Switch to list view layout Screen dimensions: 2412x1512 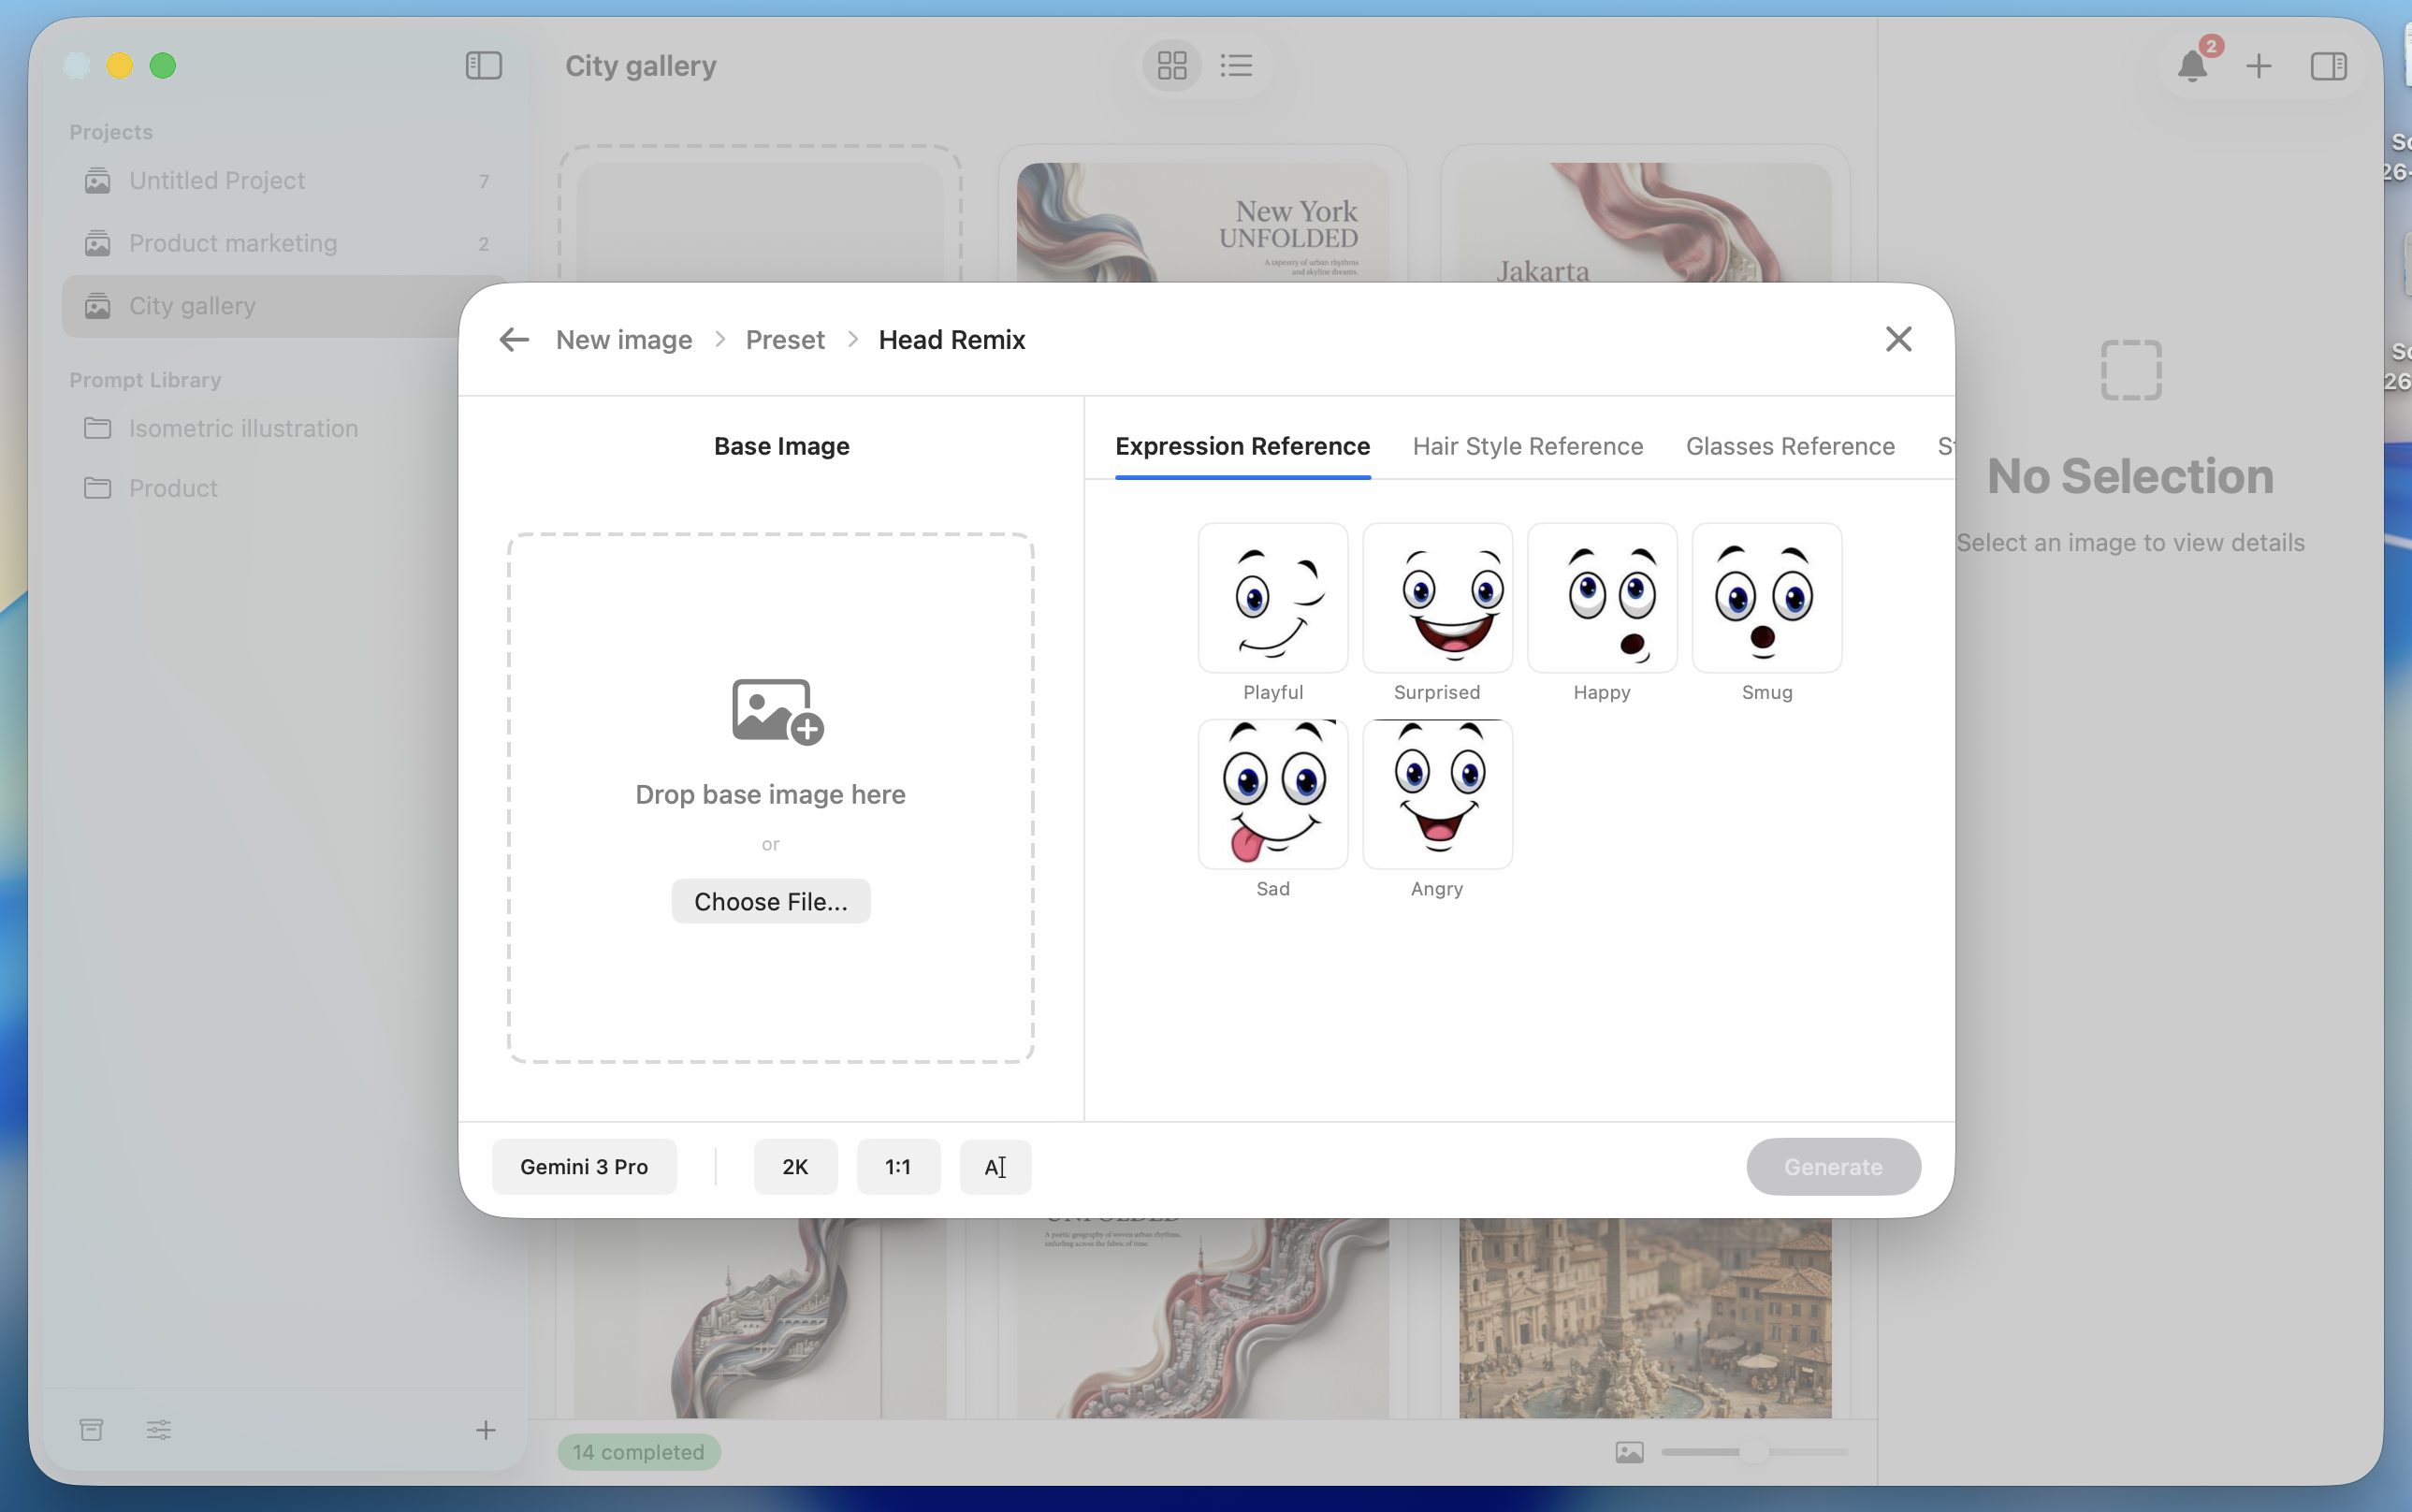pos(1236,65)
